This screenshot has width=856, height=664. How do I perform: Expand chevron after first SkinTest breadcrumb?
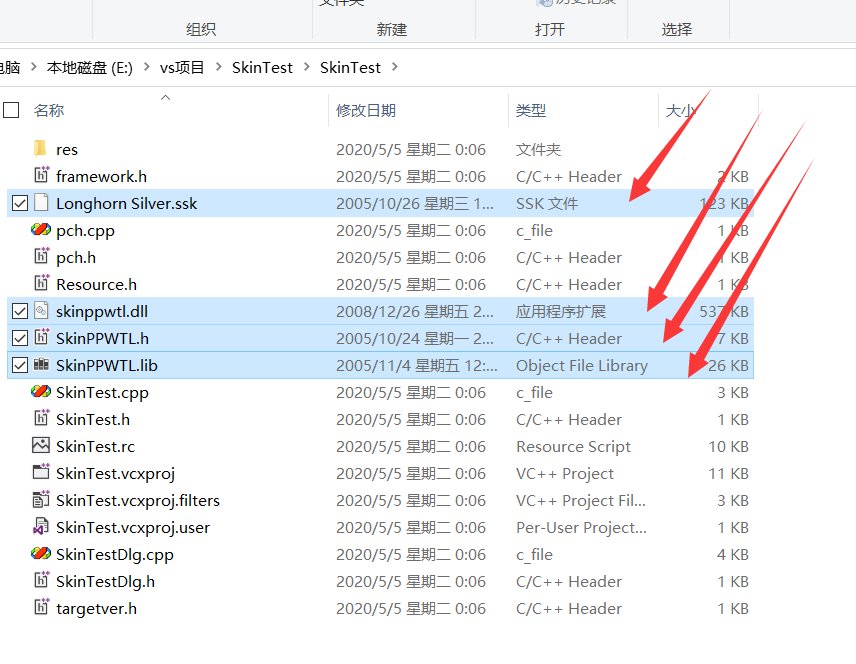click(x=306, y=67)
